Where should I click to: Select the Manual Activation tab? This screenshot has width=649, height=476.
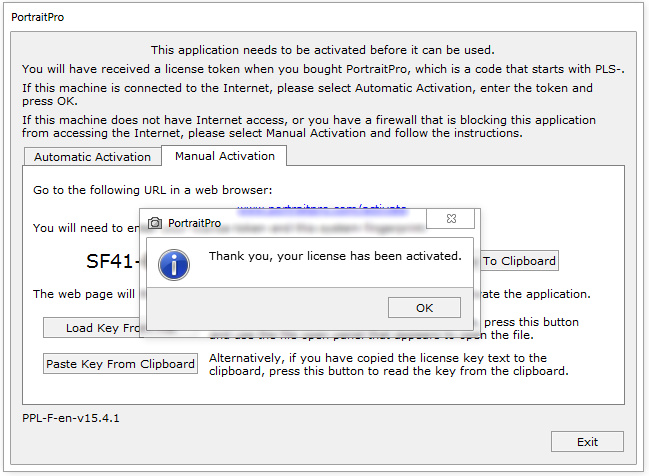(224, 156)
